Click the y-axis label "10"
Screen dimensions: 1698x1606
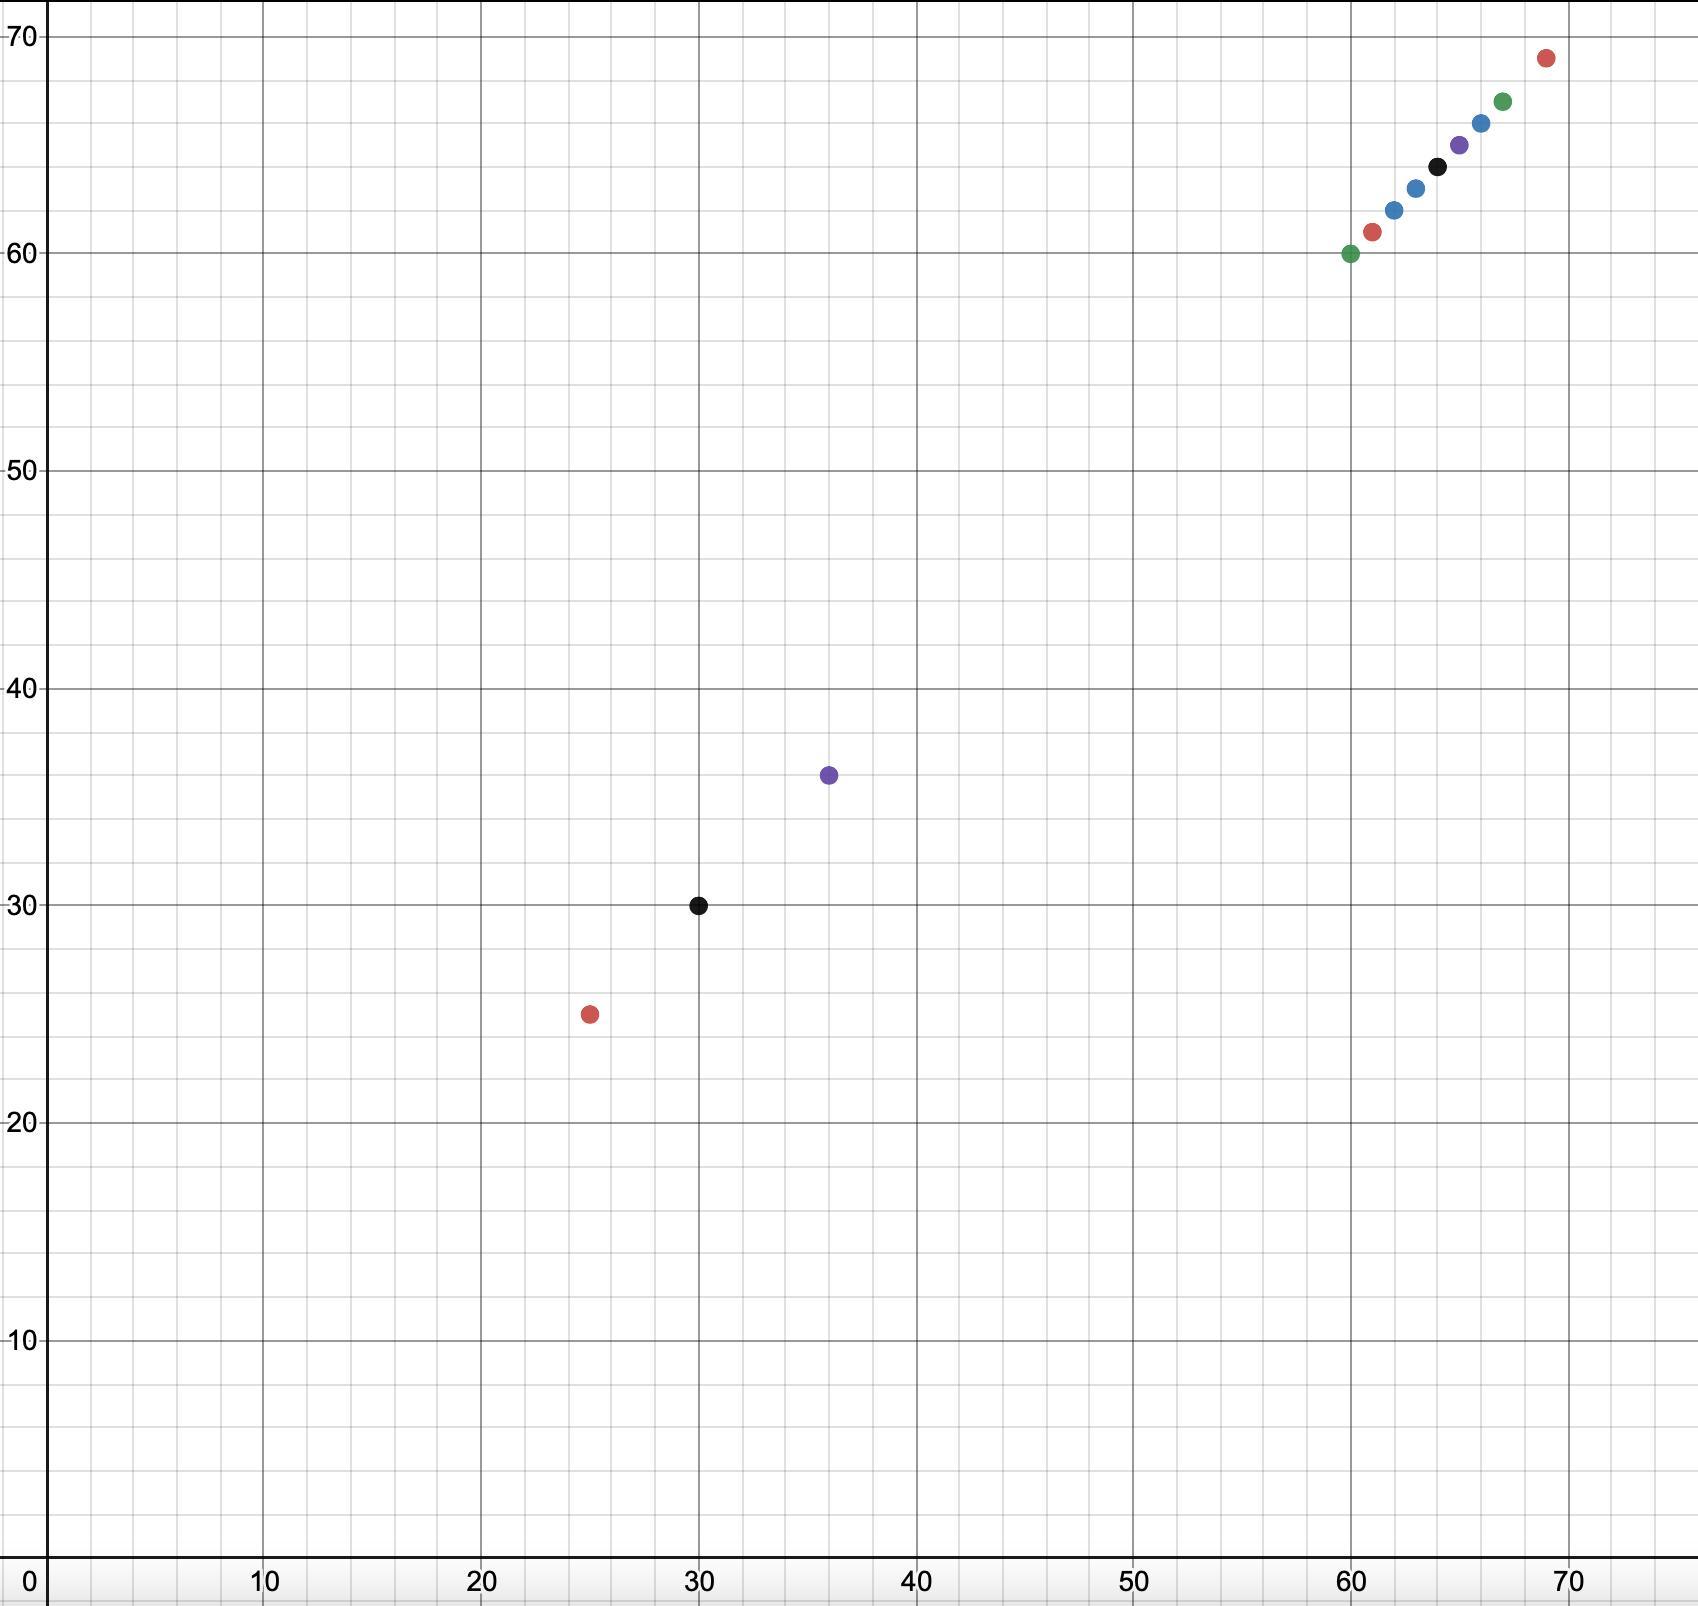(22, 1340)
